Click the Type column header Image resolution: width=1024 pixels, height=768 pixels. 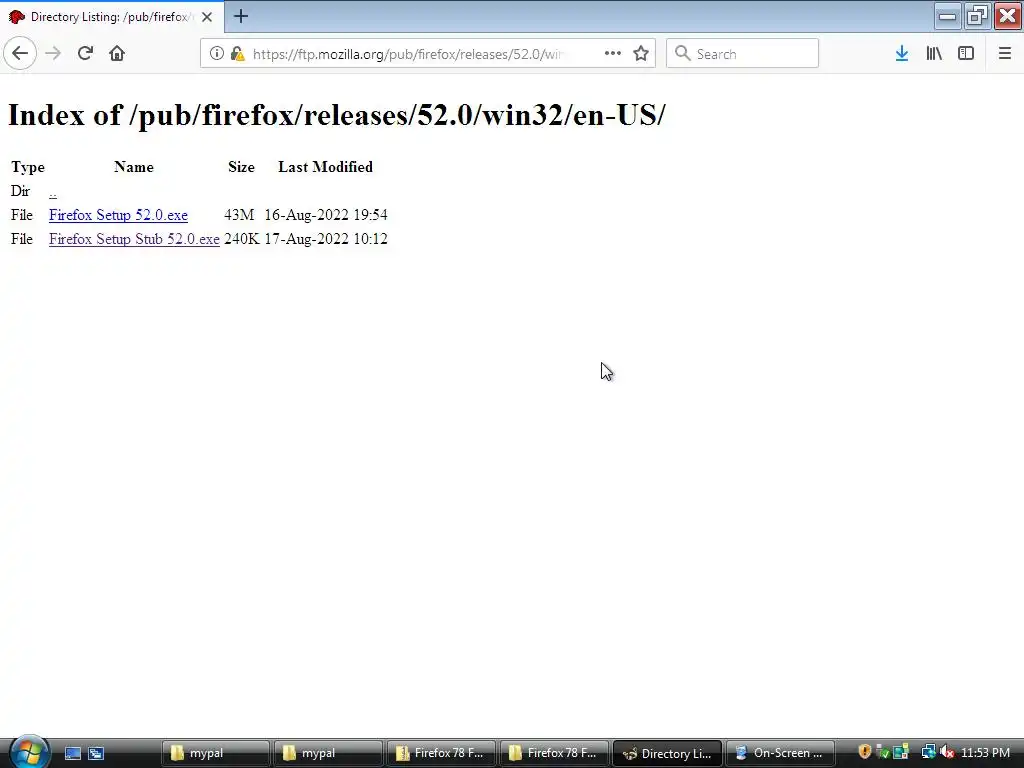(28, 167)
